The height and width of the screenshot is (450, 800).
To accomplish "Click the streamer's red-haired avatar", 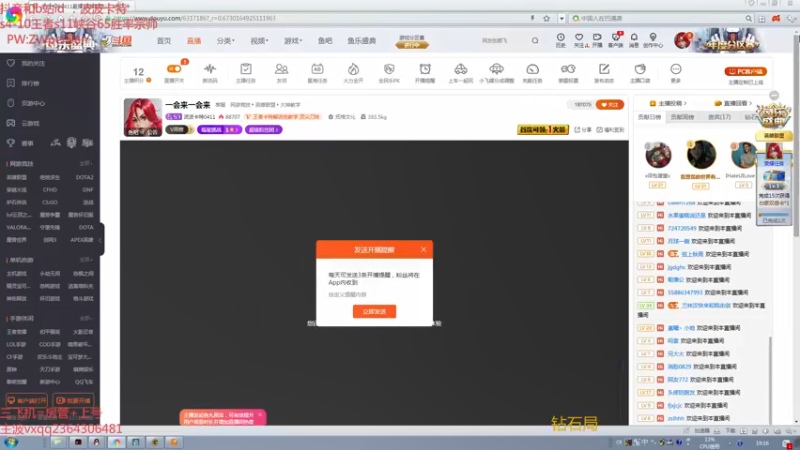I will (x=142, y=117).
